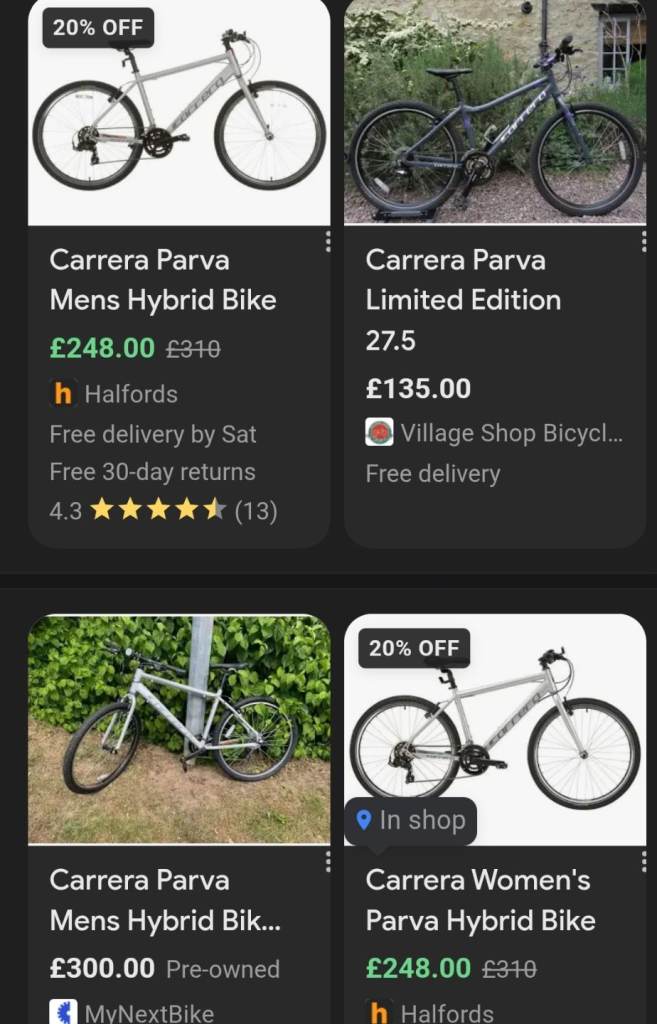Tap 20% OFF badge on Women's Parva bike
This screenshot has width=657, height=1024.
(x=414, y=648)
